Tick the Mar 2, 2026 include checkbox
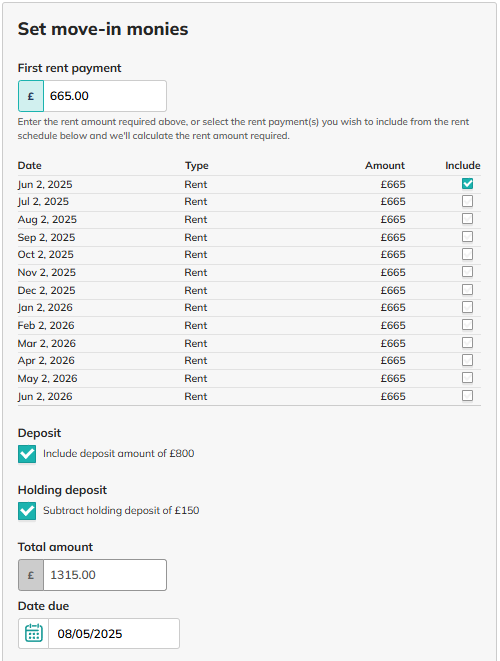The height and width of the screenshot is (661, 500). pyautogui.click(x=467, y=343)
